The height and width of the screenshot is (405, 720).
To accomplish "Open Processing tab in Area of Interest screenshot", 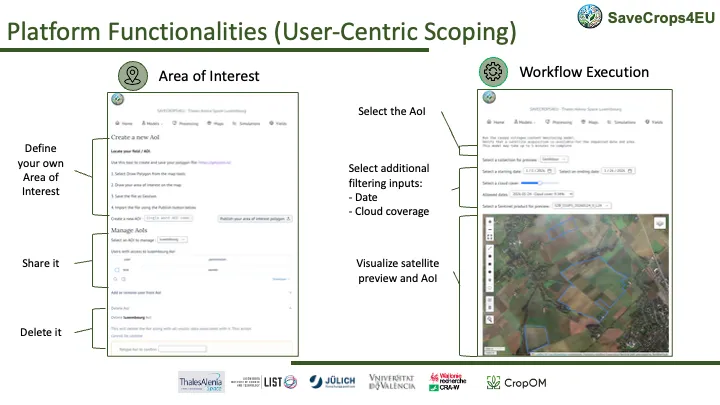I will point(186,123).
